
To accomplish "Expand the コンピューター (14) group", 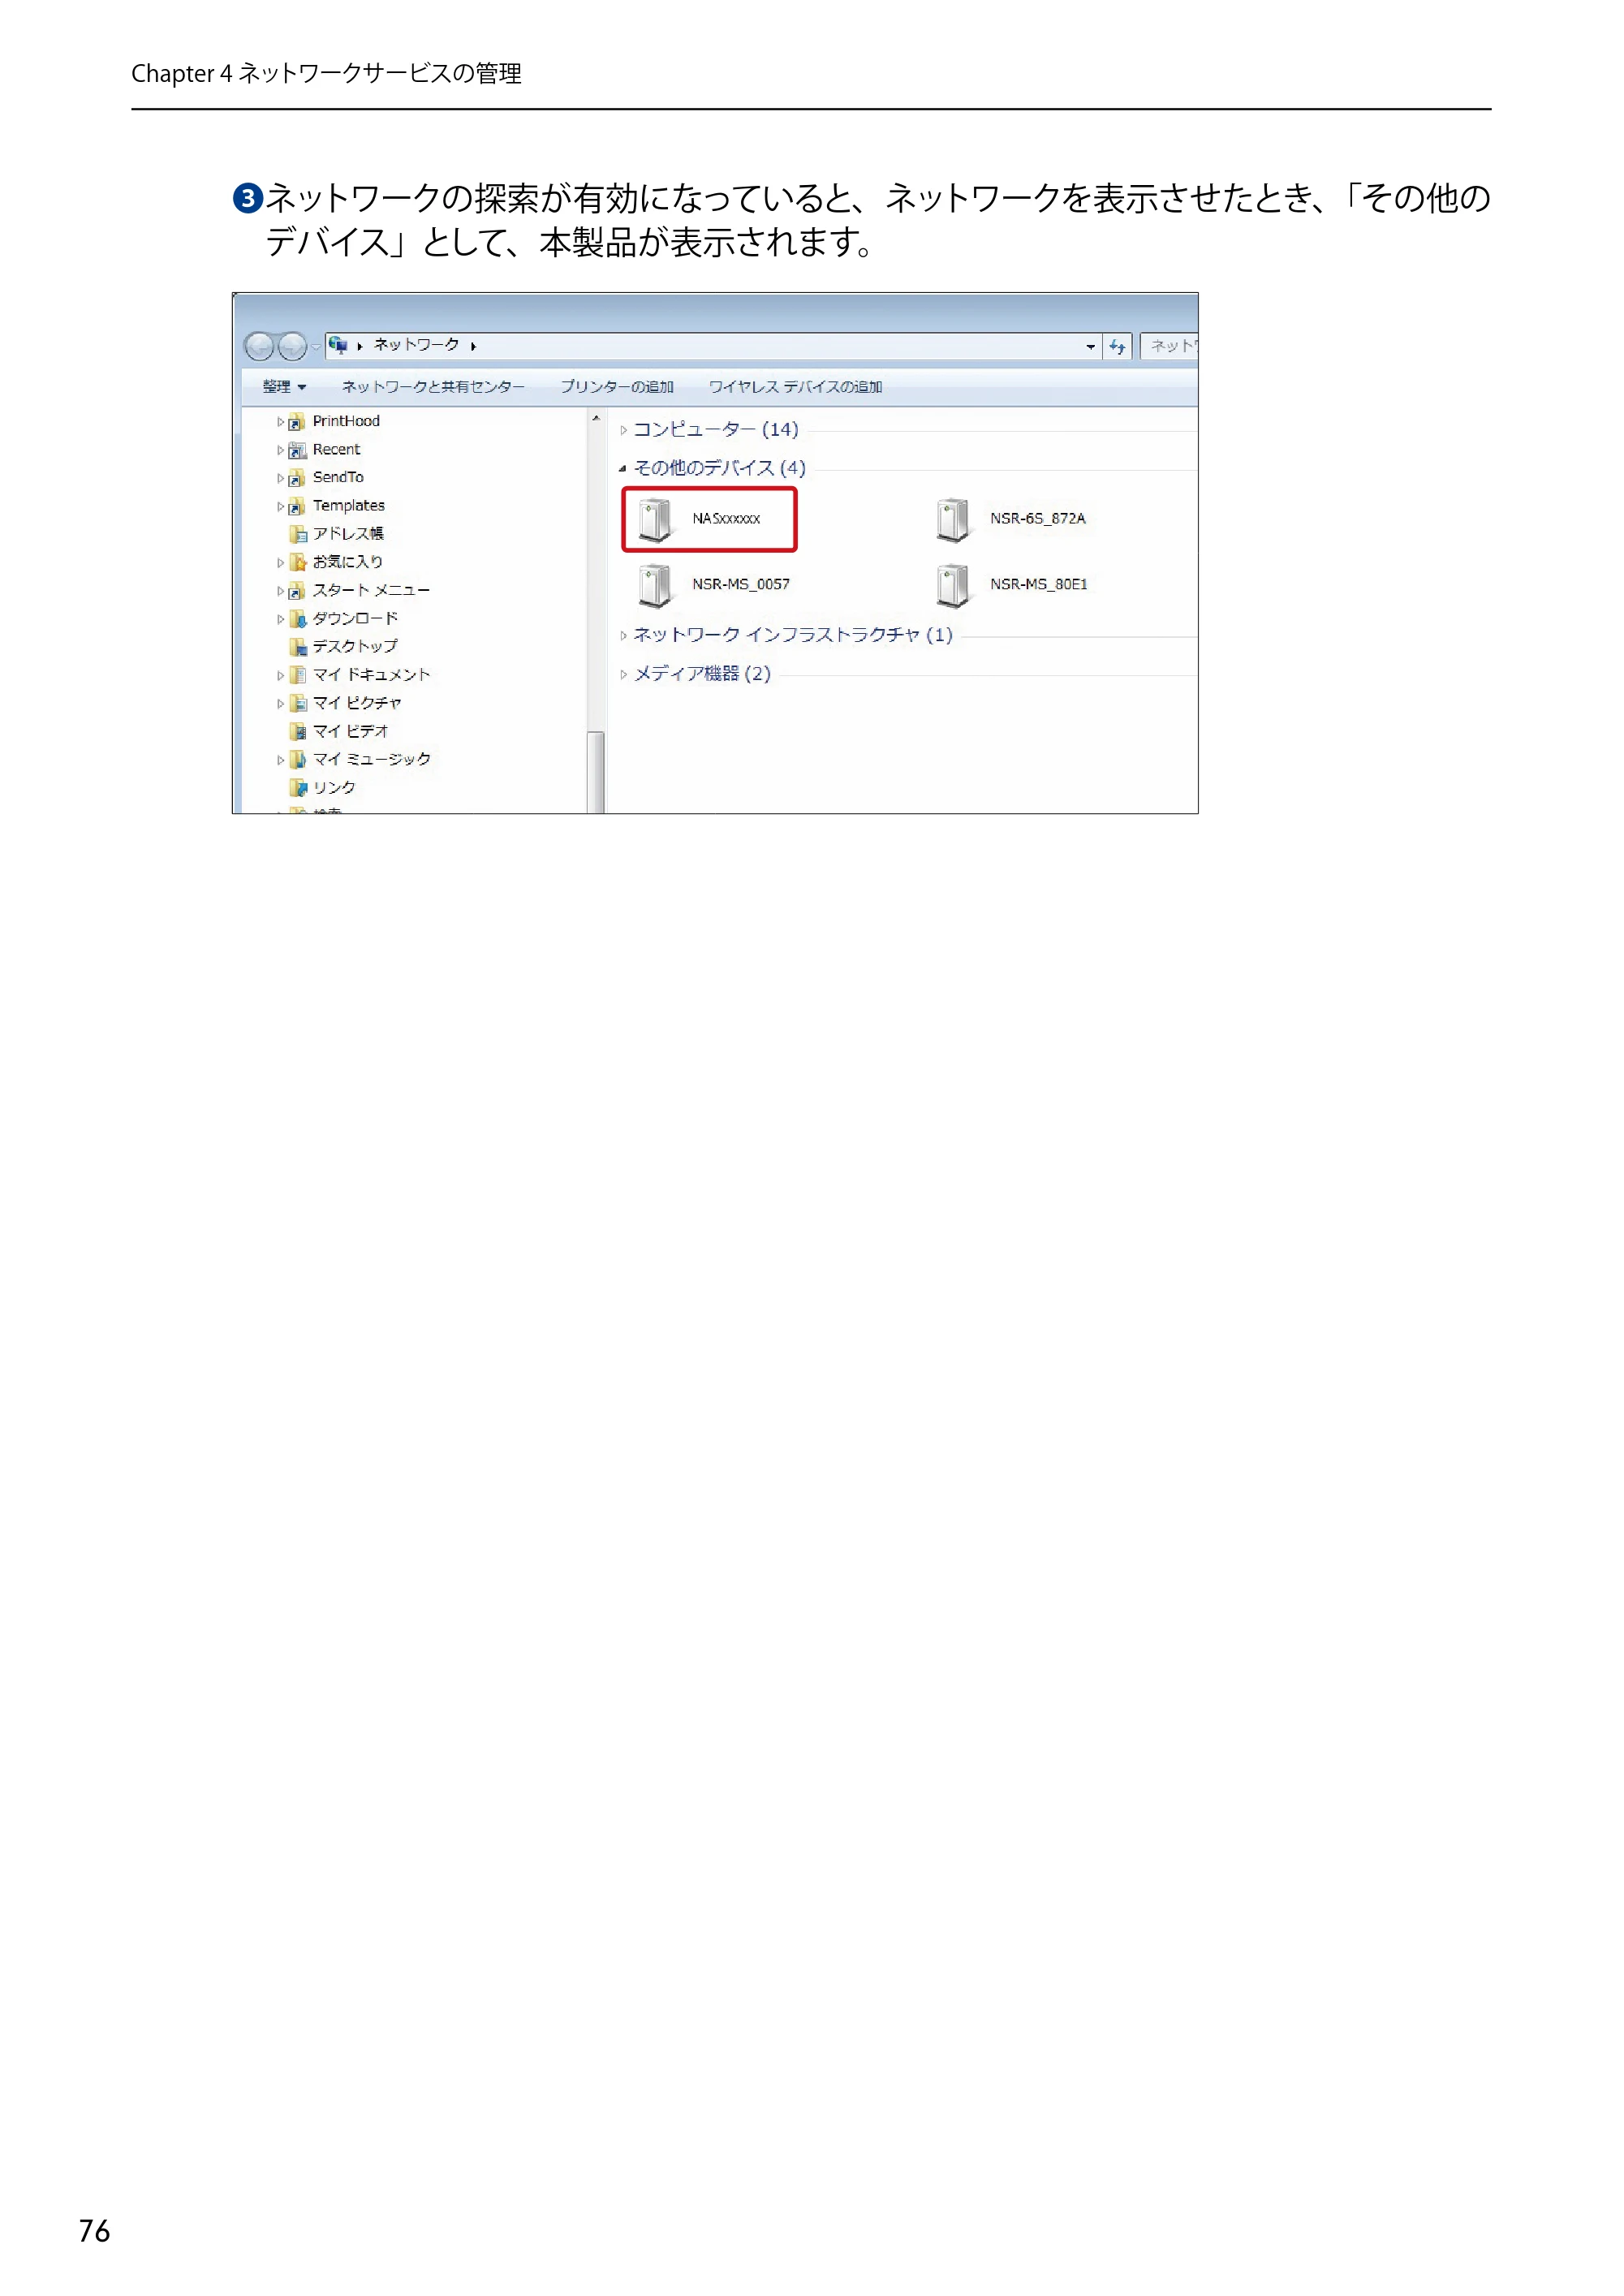I will (623, 430).
